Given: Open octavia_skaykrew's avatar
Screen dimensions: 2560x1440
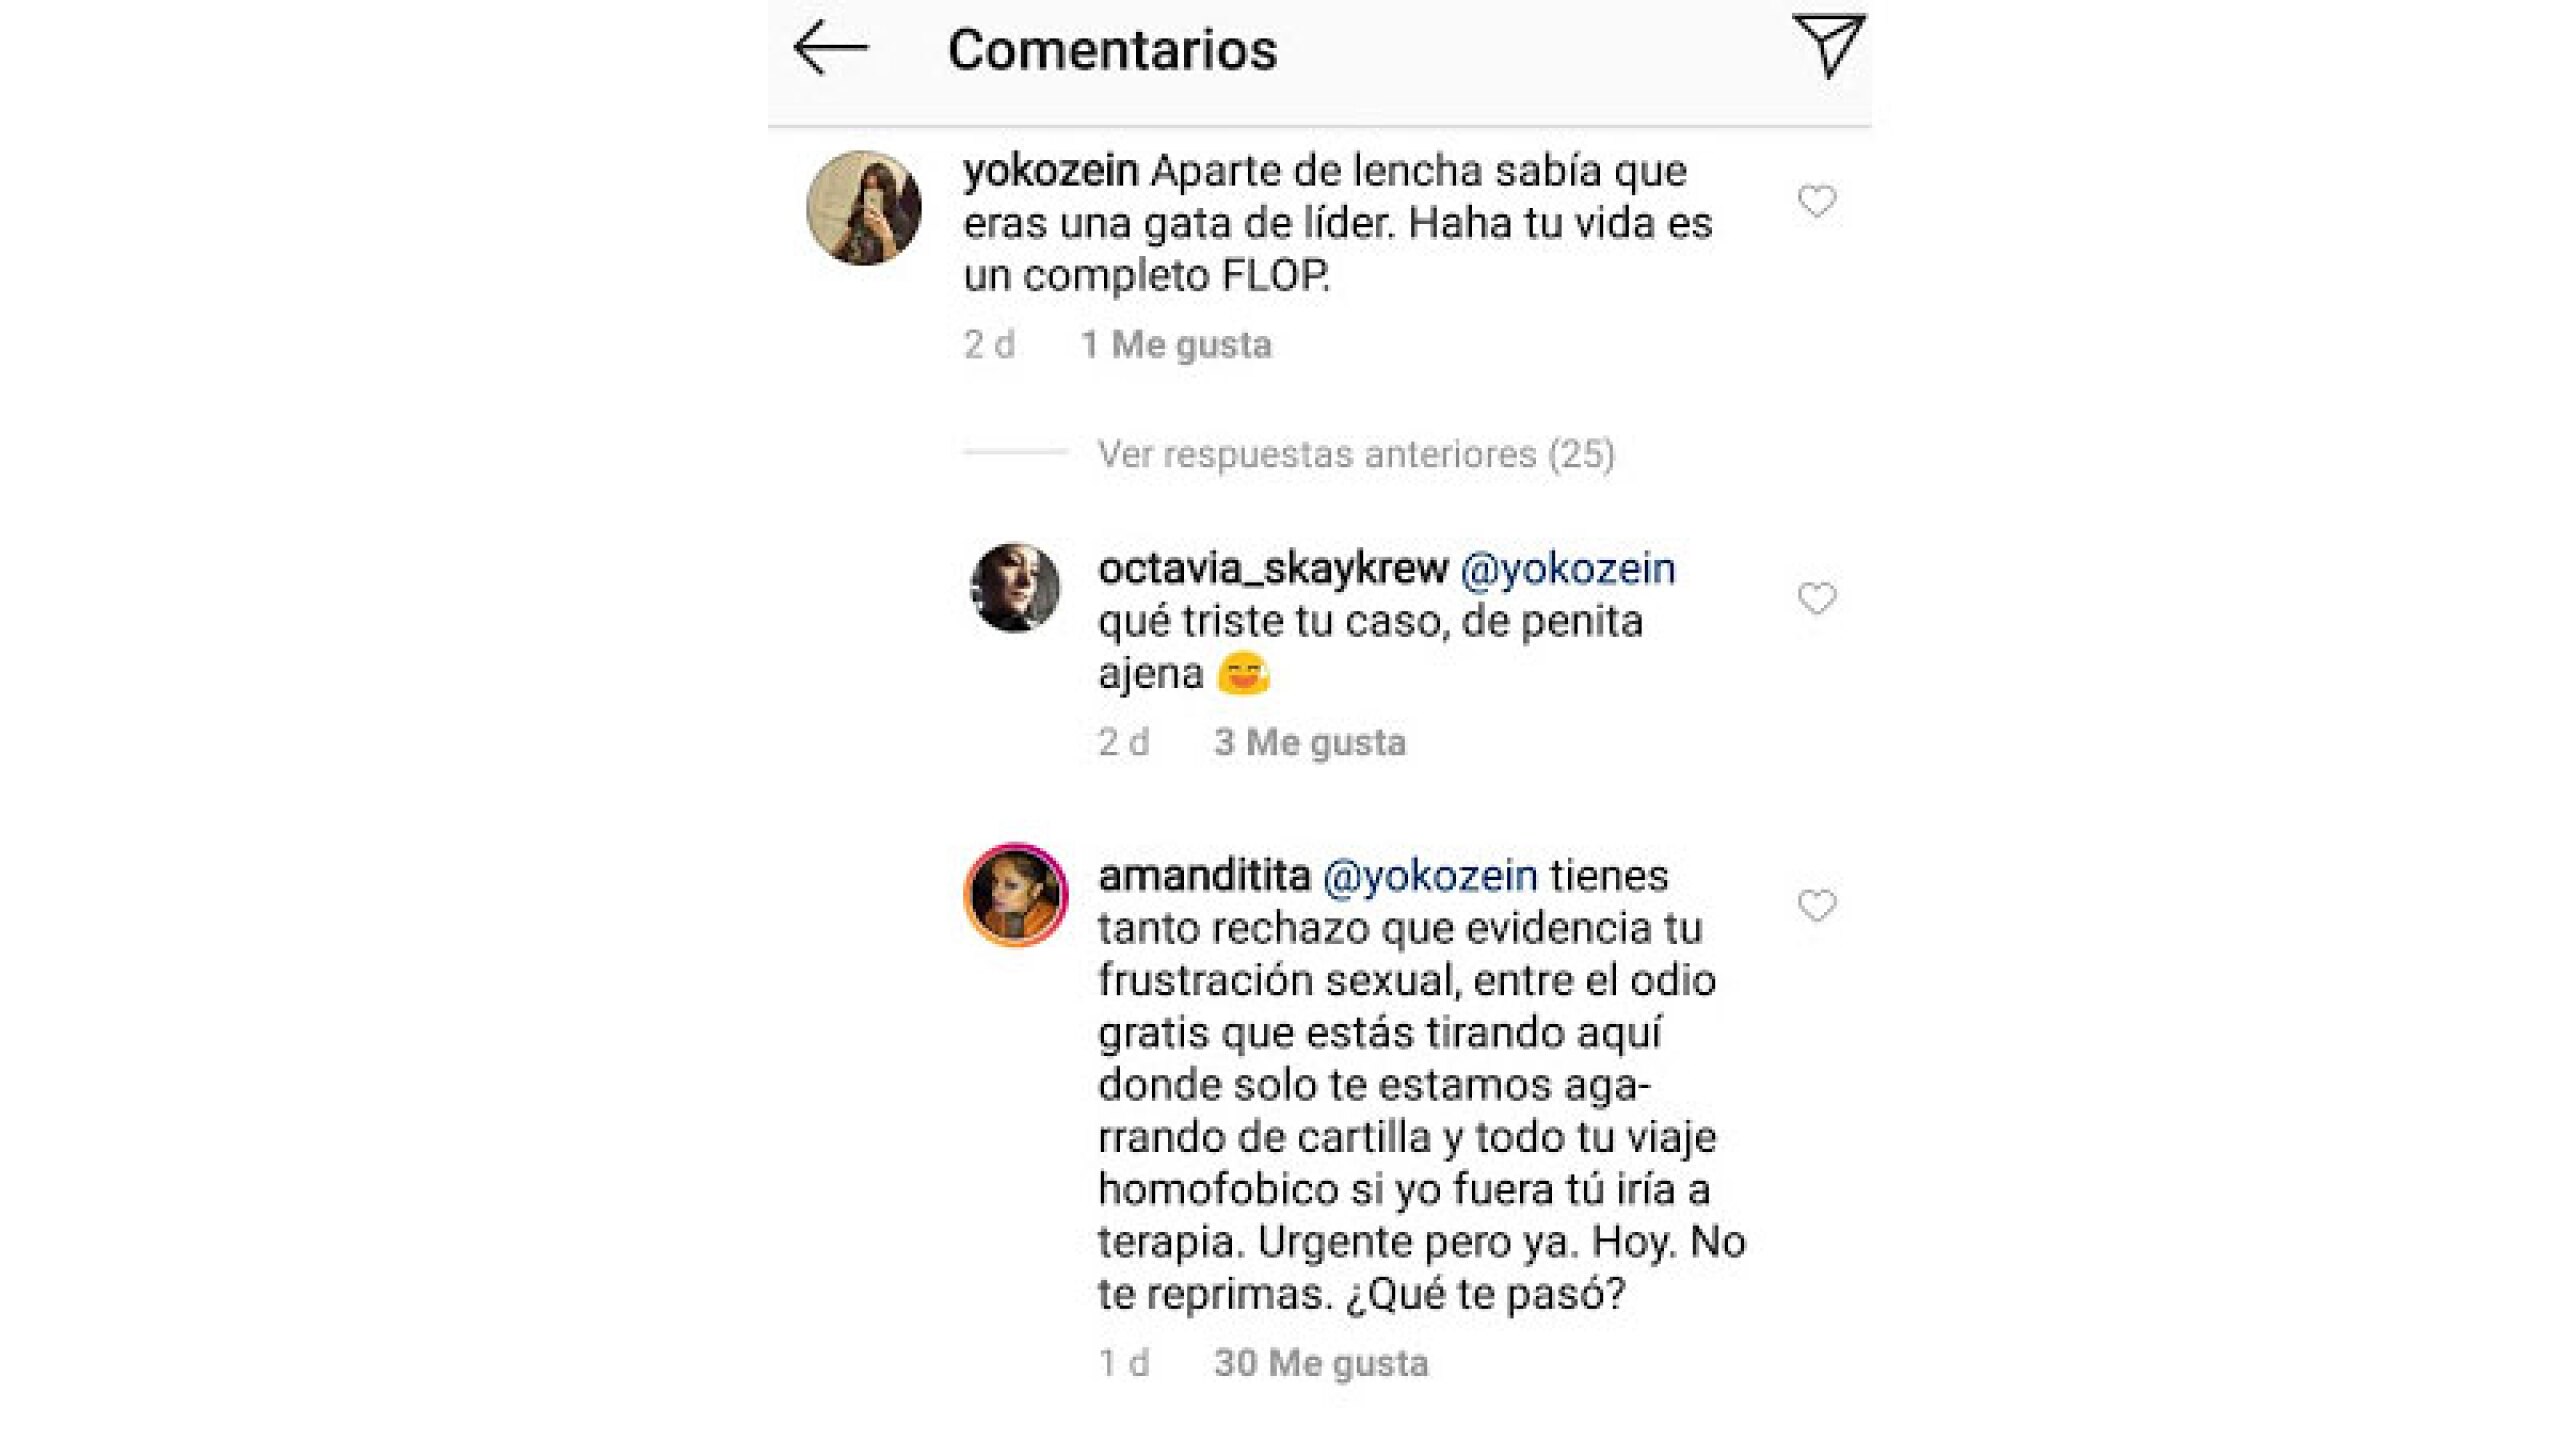Looking at the screenshot, I should (x=1015, y=588).
